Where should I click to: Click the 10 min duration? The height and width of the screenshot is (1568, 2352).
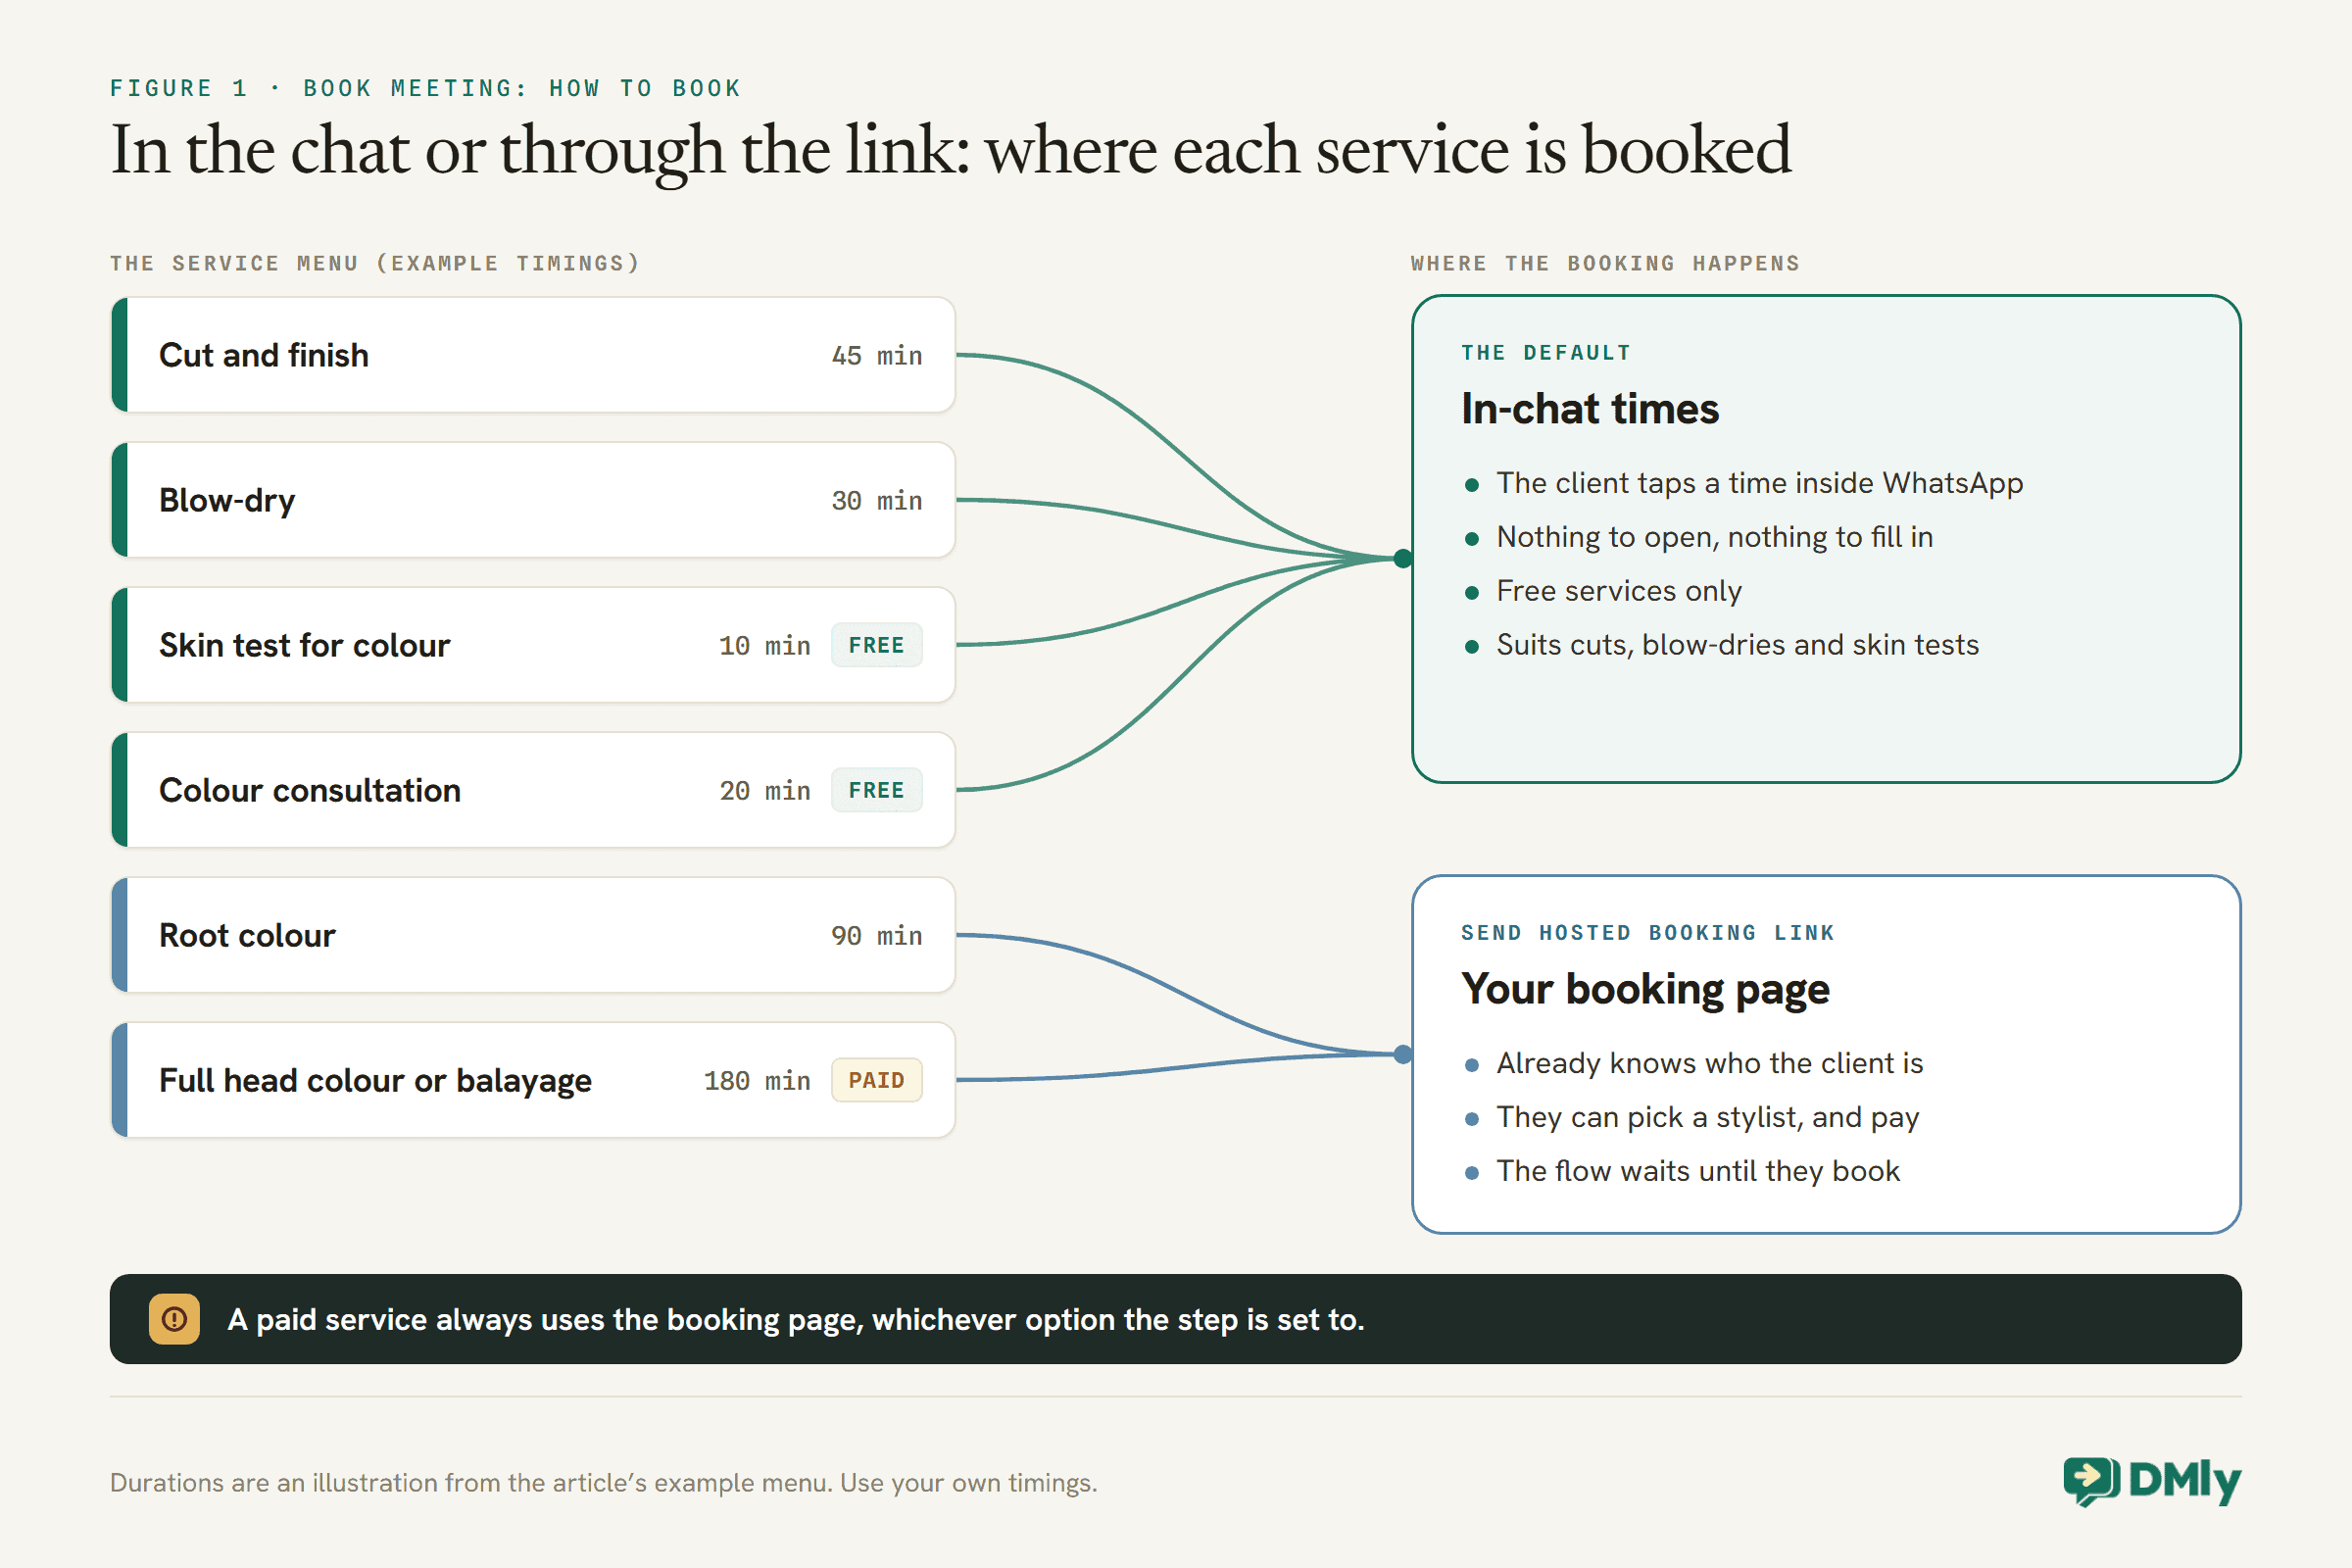click(765, 645)
